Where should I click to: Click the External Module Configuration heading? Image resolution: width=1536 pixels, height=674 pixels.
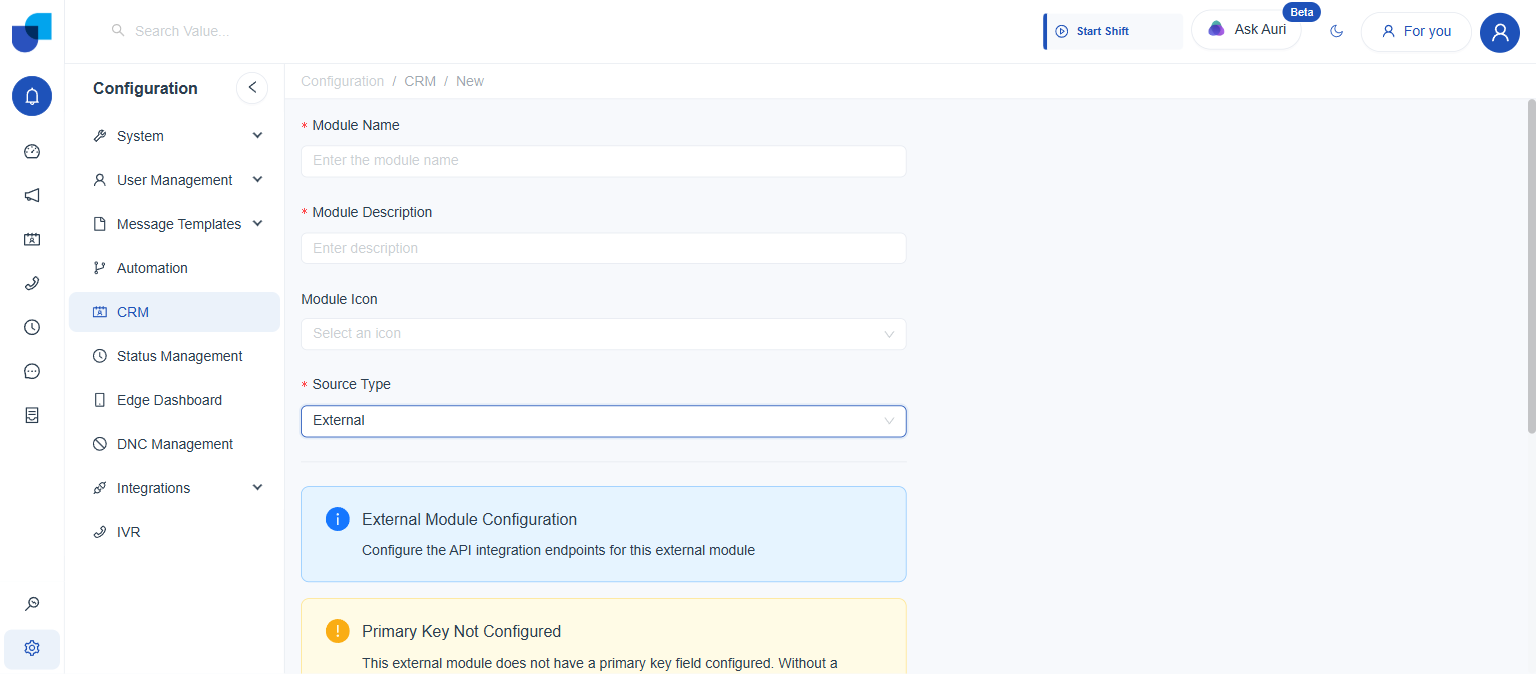point(469,520)
